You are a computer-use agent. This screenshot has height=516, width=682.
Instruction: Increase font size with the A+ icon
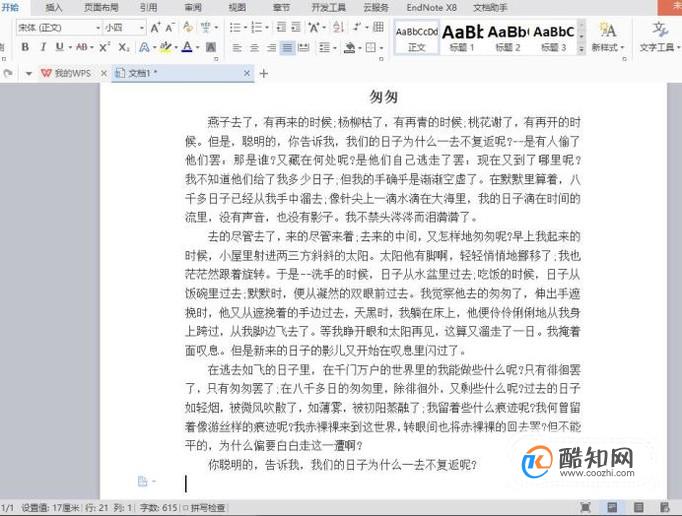click(155, 28)
